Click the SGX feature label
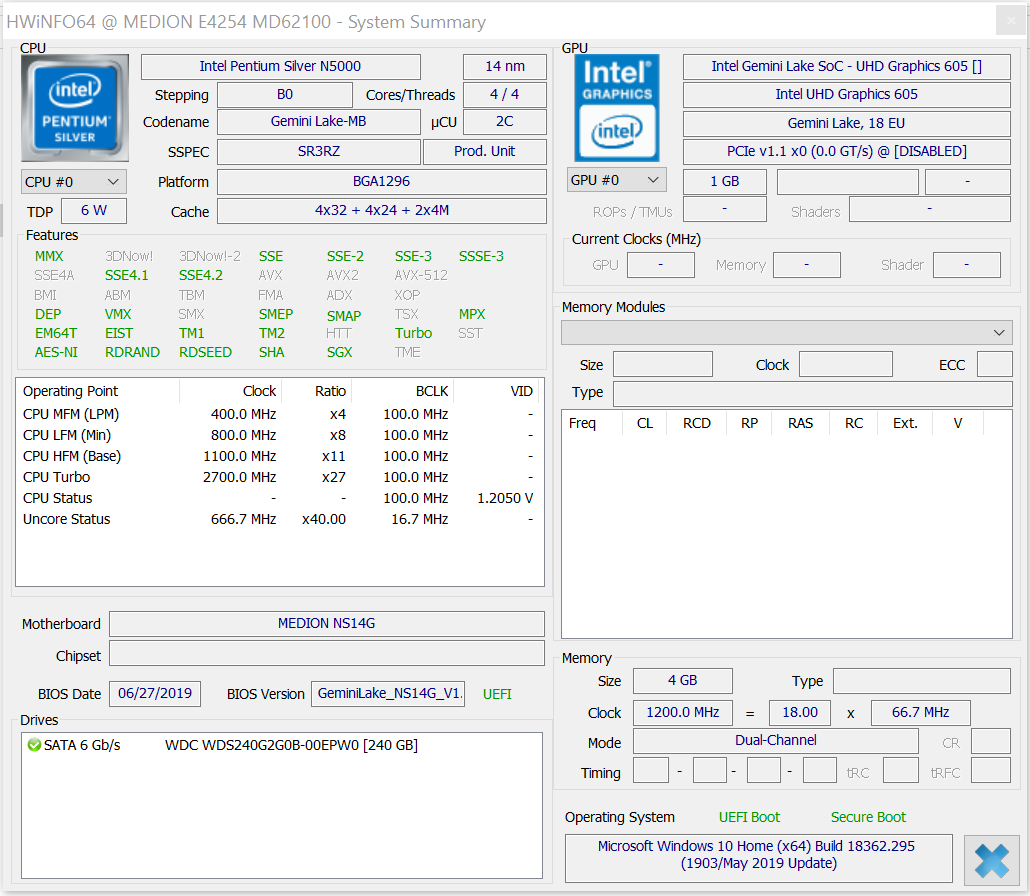This screenshot has width=1030, height=896. coord(340,352)
